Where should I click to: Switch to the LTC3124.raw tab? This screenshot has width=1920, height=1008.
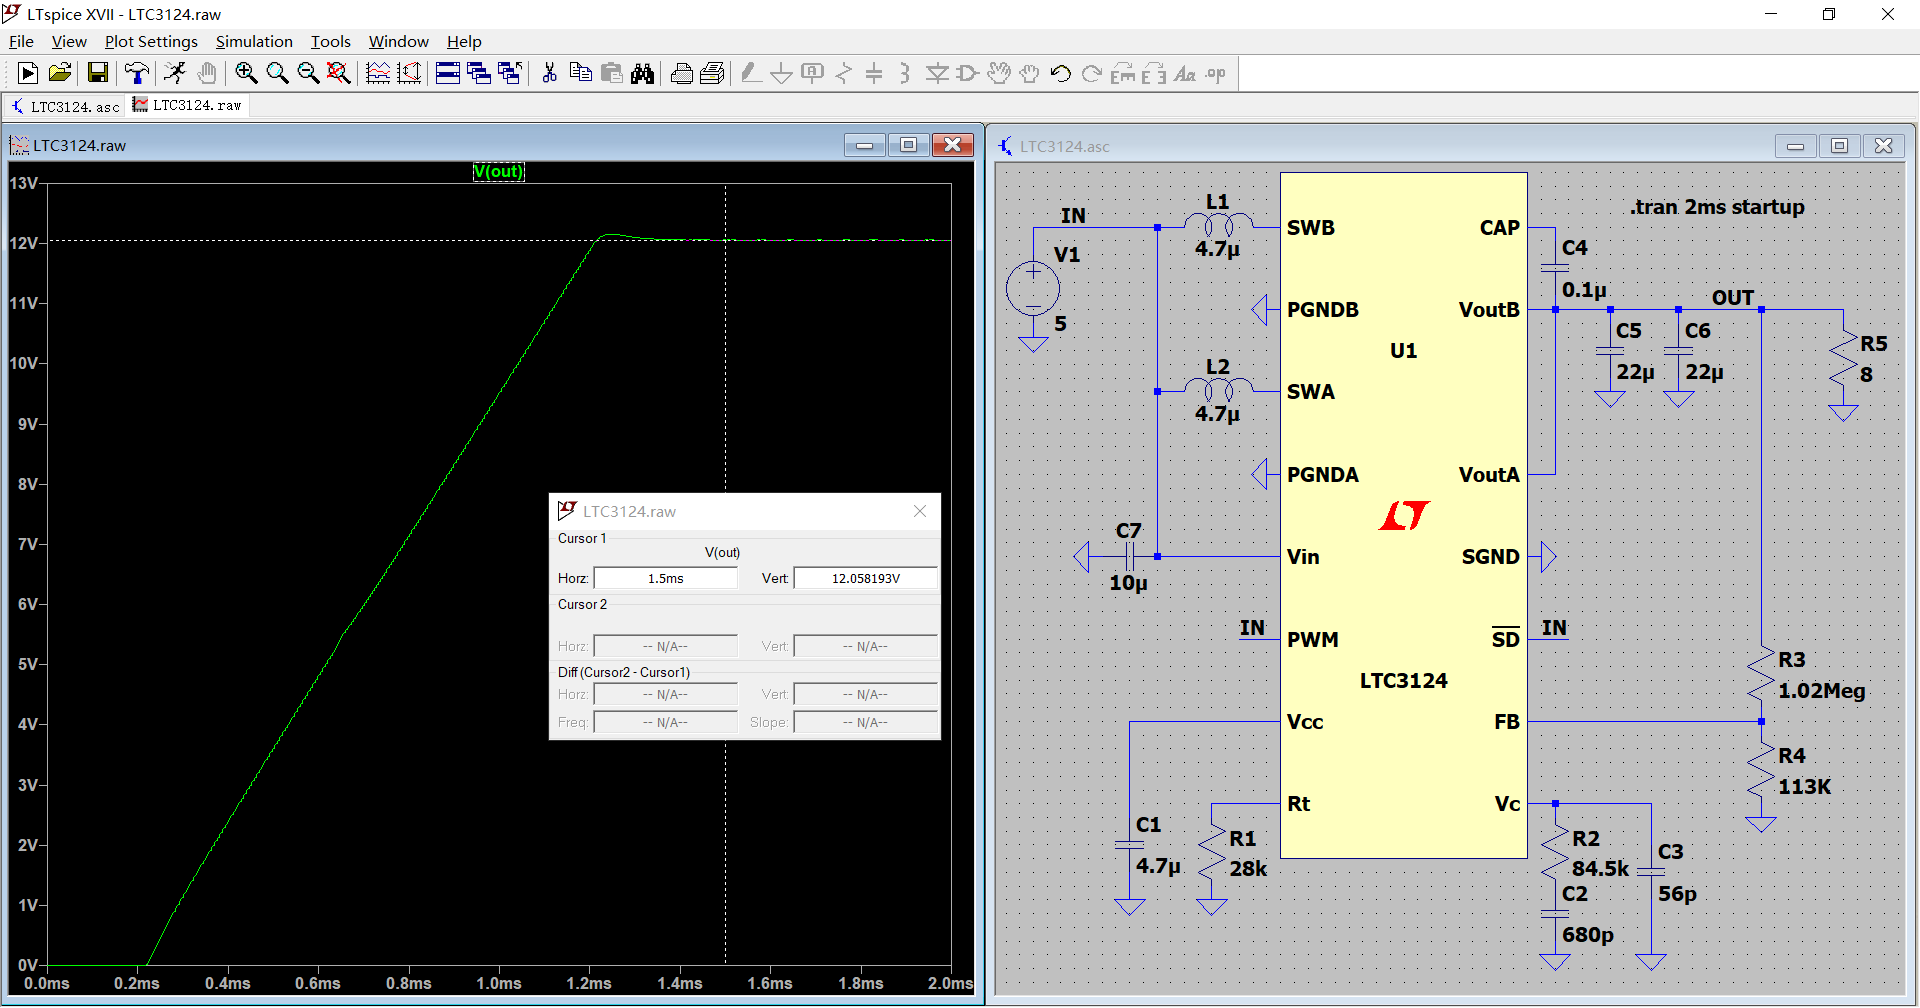(x=187, y=105)
